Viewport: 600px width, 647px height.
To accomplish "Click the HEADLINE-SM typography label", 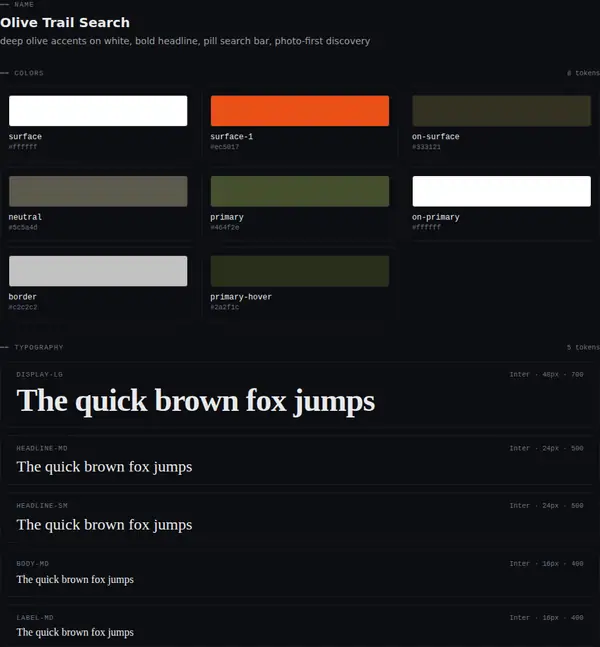I will point(42,505).
